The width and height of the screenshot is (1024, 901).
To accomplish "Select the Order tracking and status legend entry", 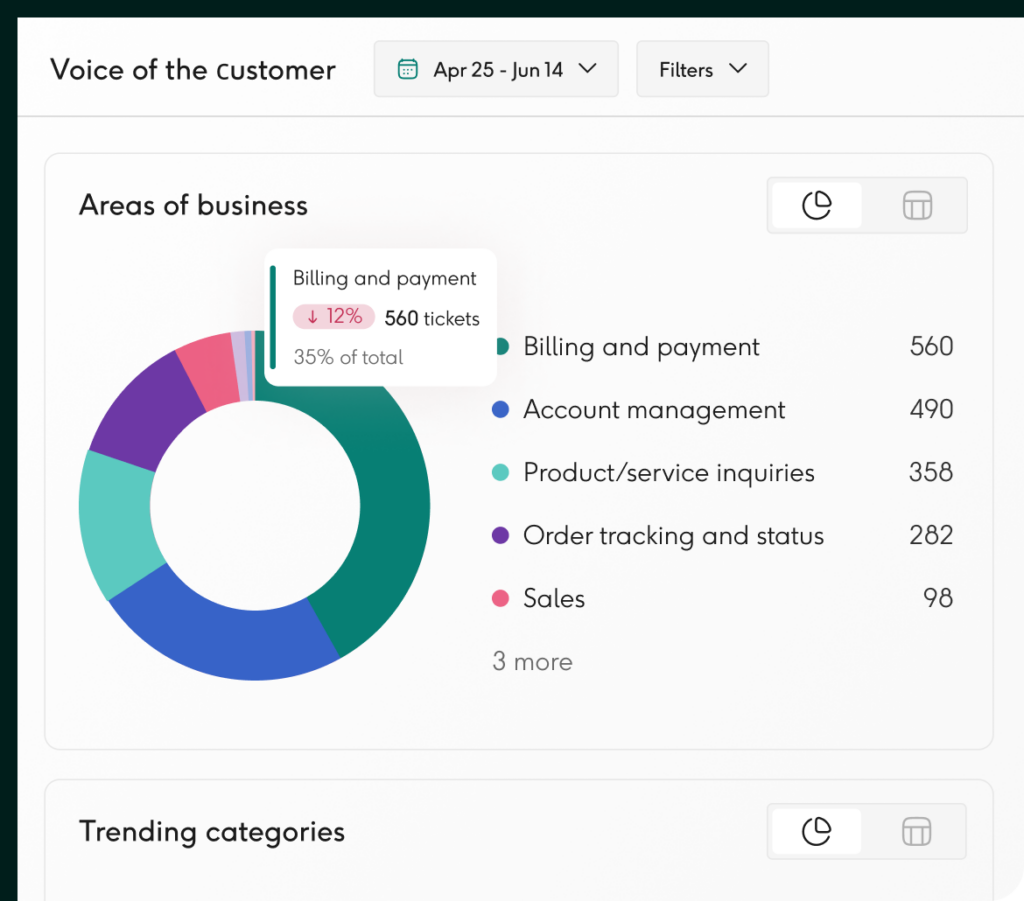I will [x=672, y=536].
